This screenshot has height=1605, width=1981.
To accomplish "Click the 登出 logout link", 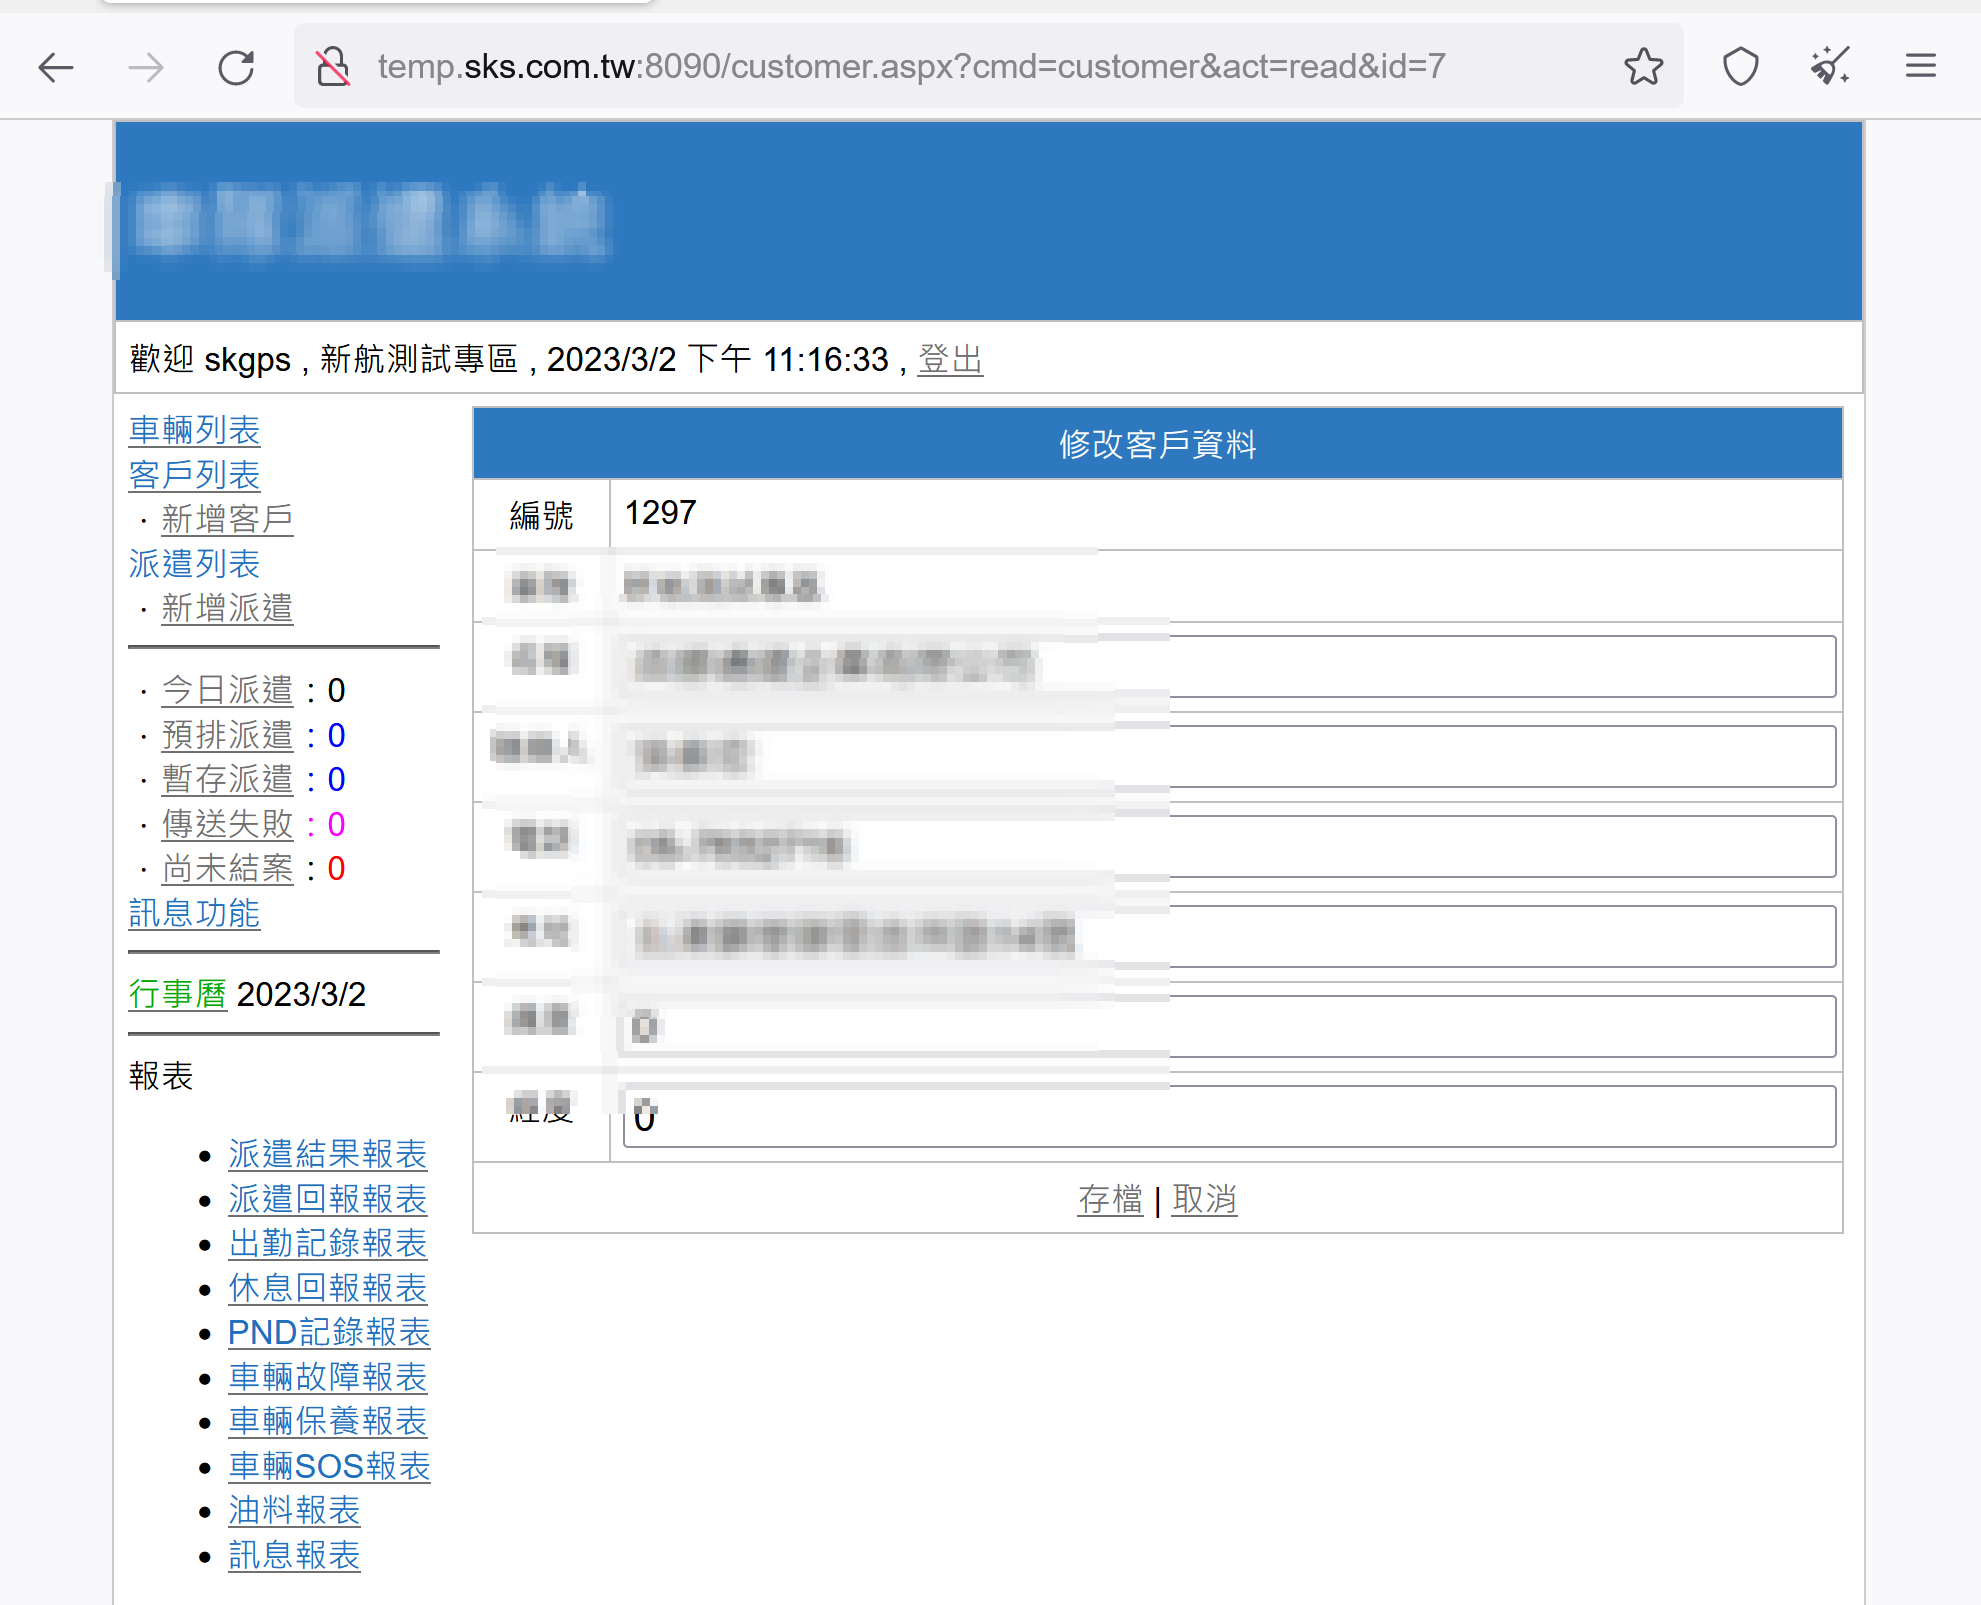I will 950,359.
